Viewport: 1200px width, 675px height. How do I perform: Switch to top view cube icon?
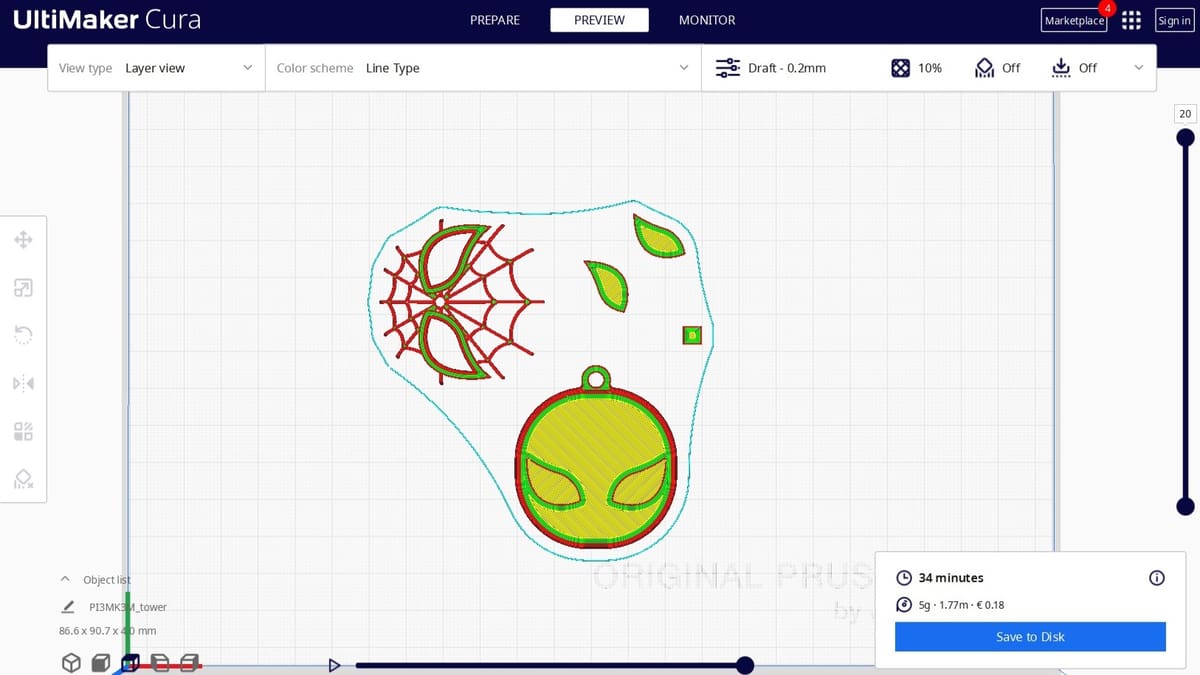(x=130, y=662)
